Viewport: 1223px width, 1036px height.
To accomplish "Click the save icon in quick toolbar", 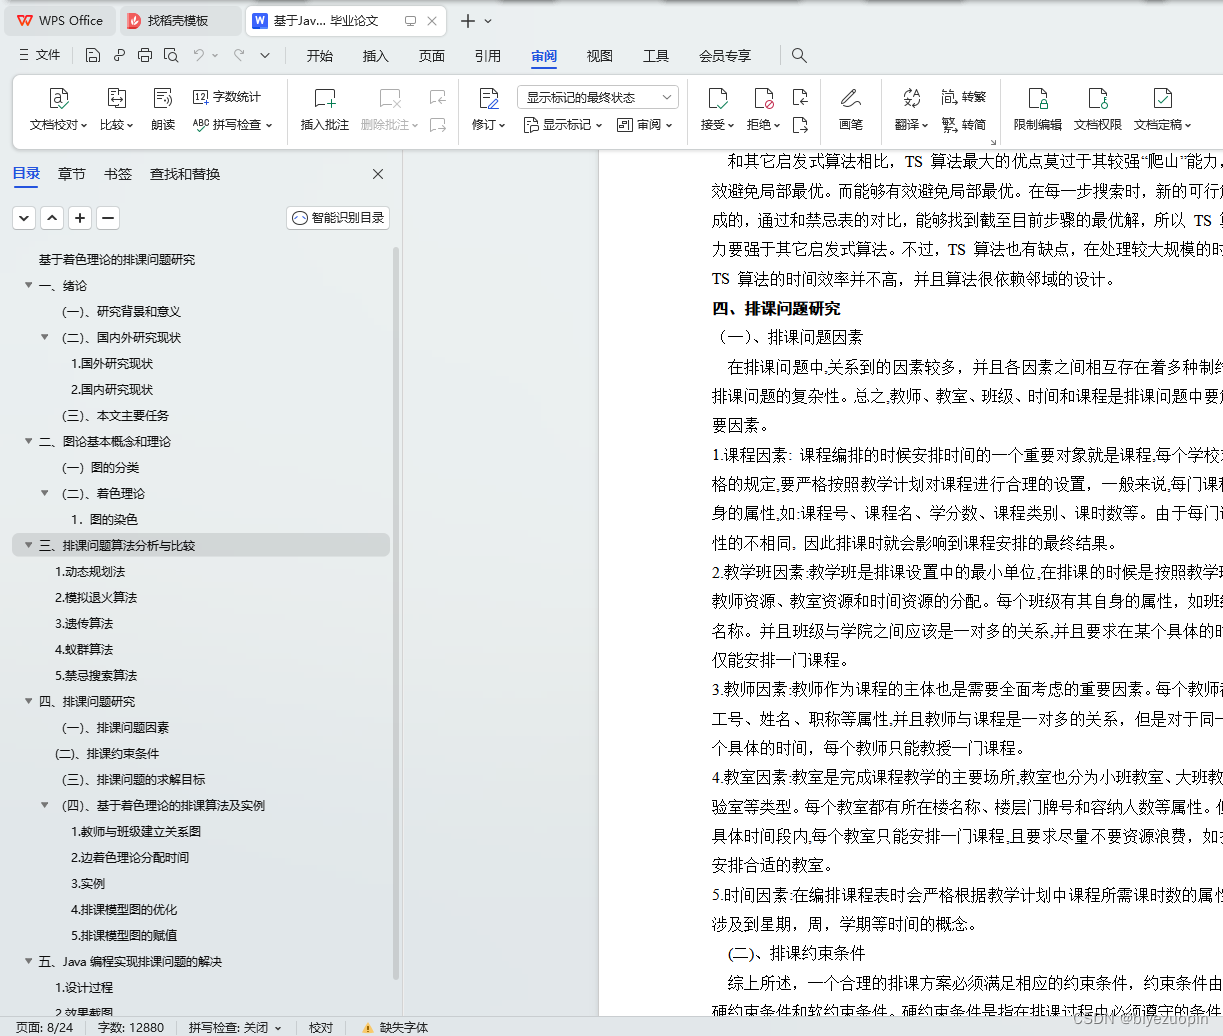I will (x=93, y=55).
